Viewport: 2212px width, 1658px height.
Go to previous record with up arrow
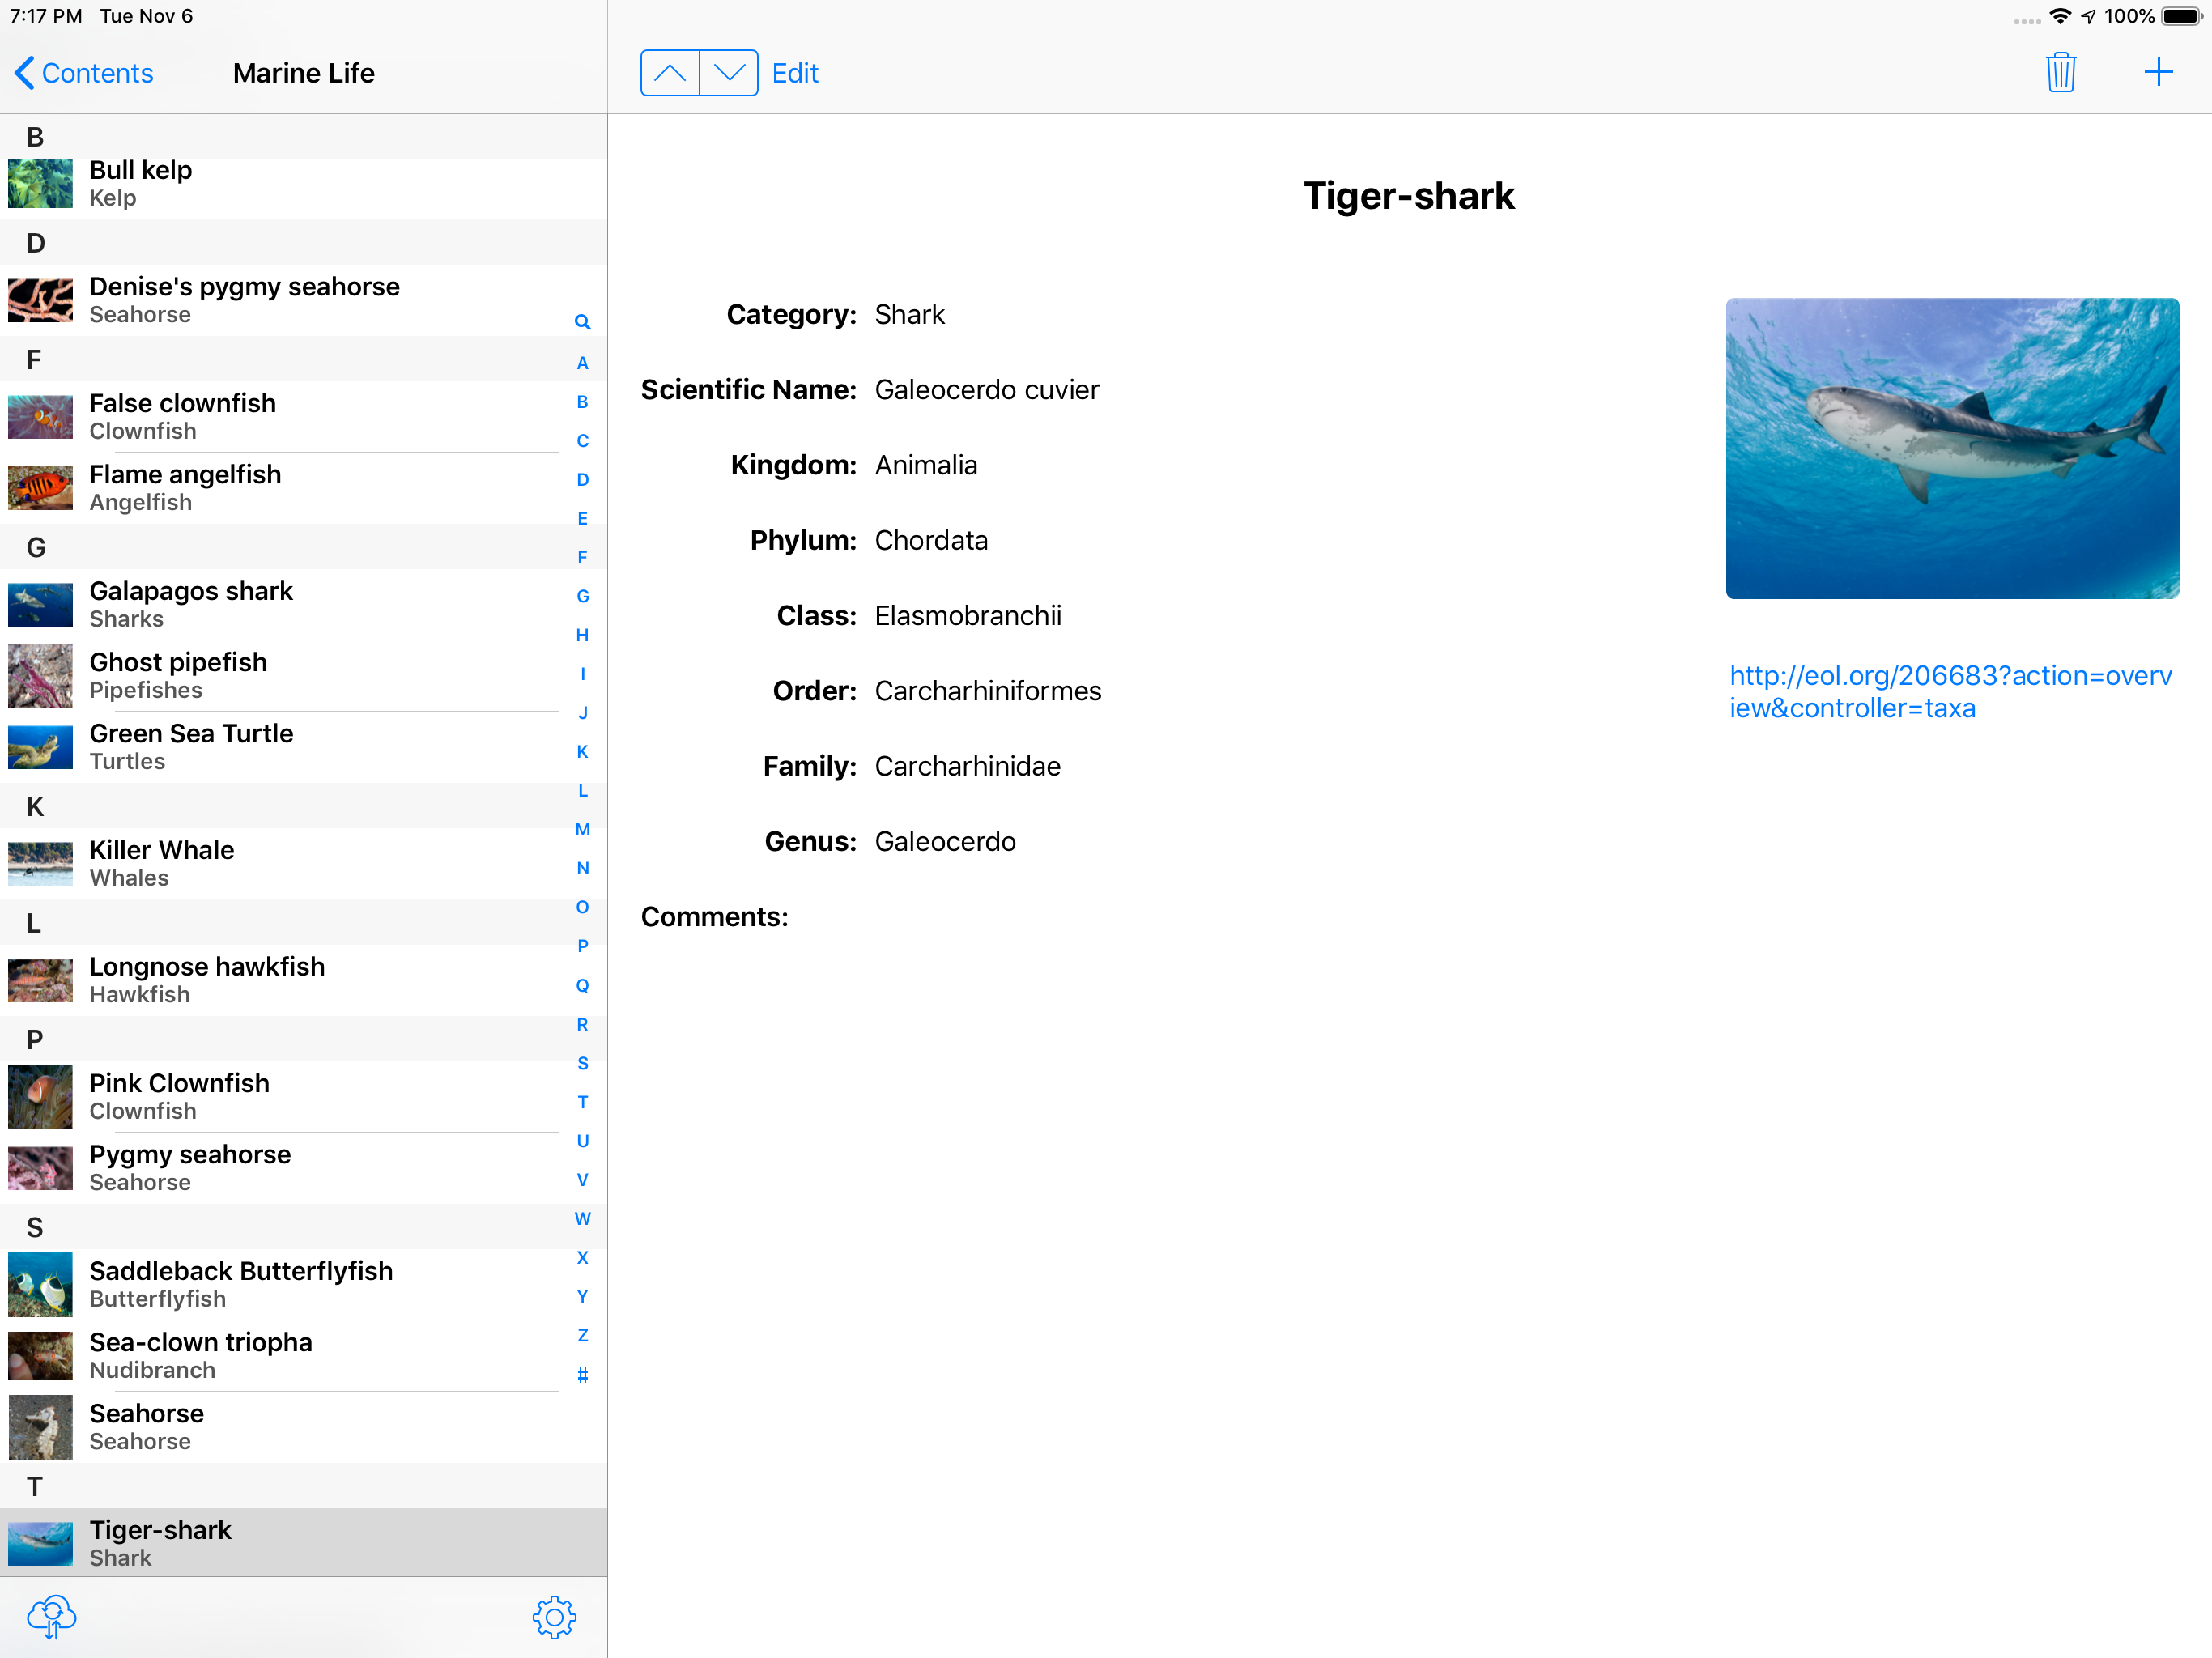pos(670,73)
